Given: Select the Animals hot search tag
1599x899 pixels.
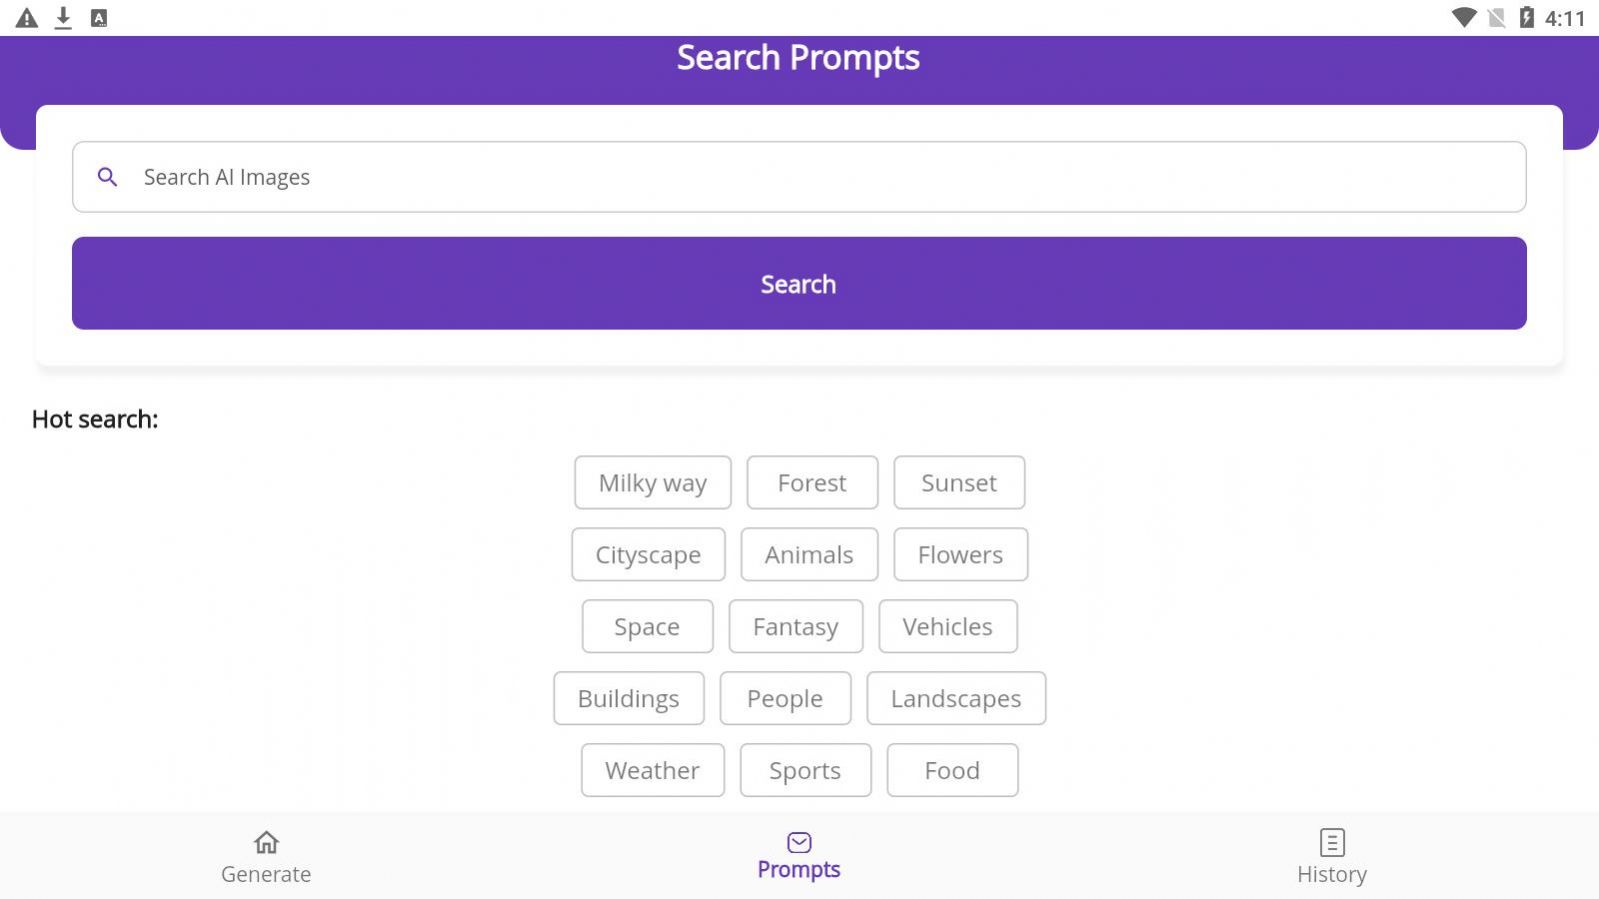Looking at the screenshot, I should (x=808, y=554).
